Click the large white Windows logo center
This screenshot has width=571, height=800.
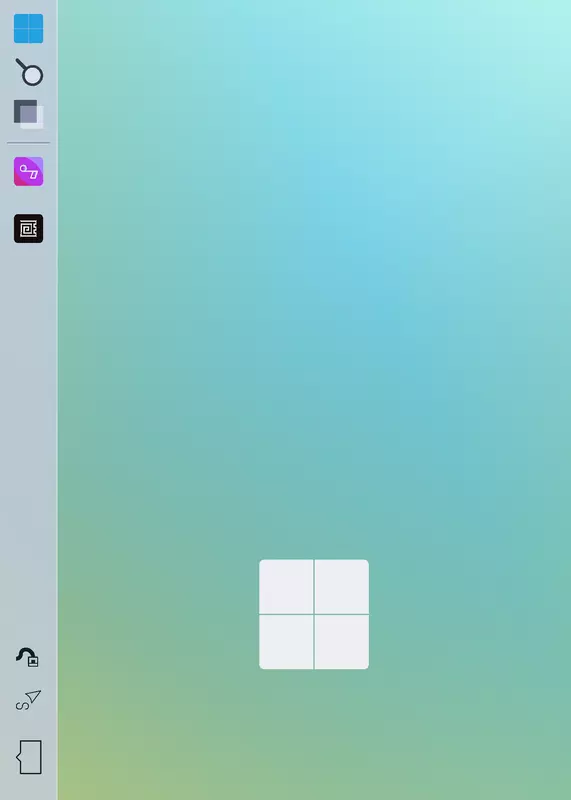(x=314, y=614)
